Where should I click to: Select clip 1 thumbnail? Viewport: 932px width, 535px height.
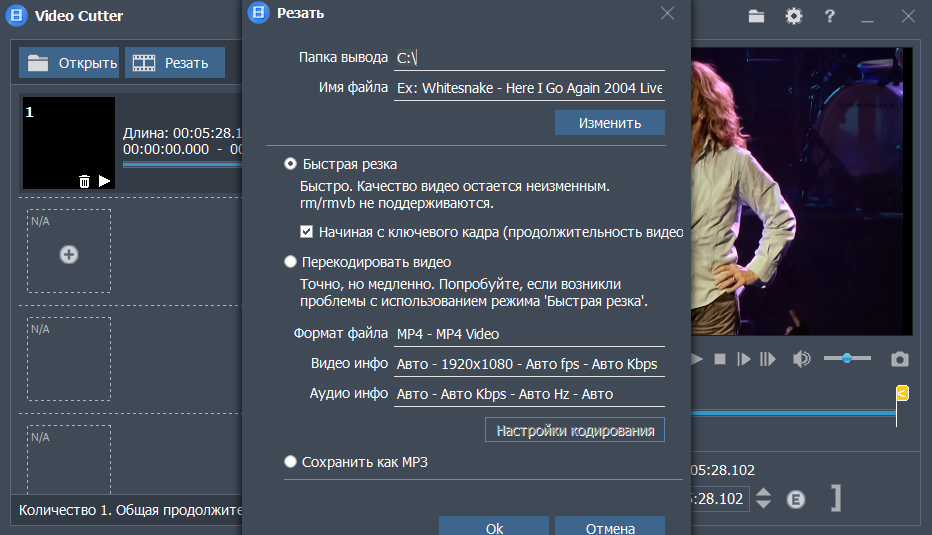tap(69, 143)
